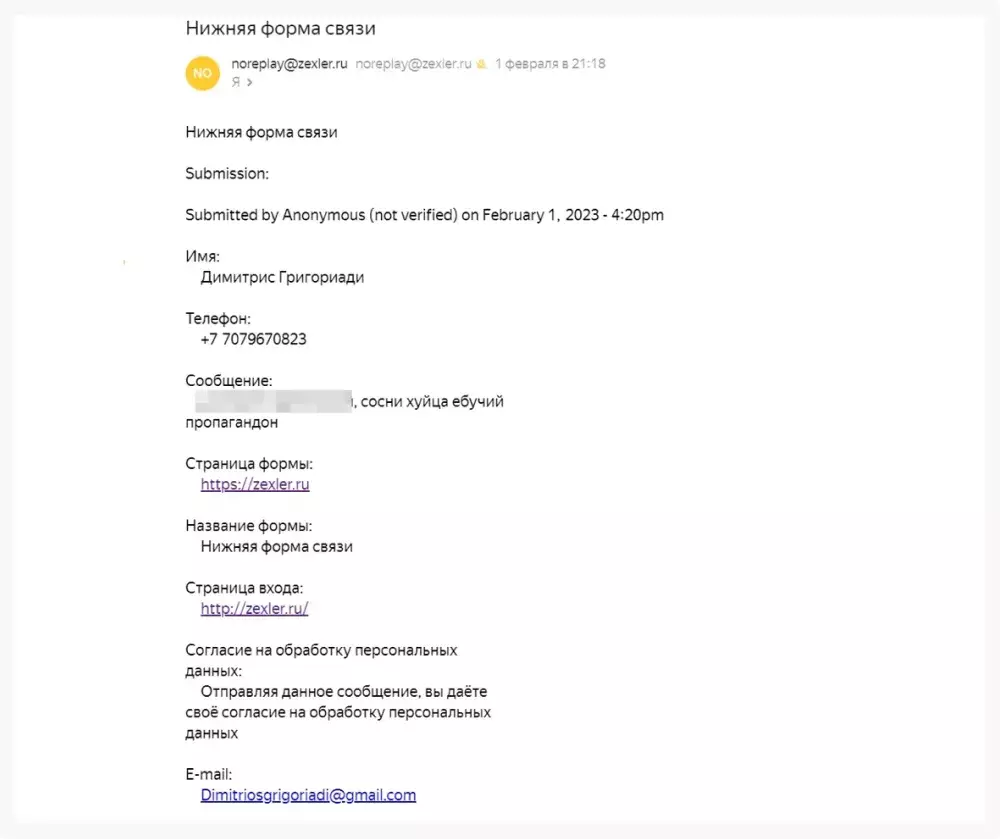This screenshot has height=839, width=1000.
Task: Expand recipient details chevron next to Я
Action: point(249,83)
